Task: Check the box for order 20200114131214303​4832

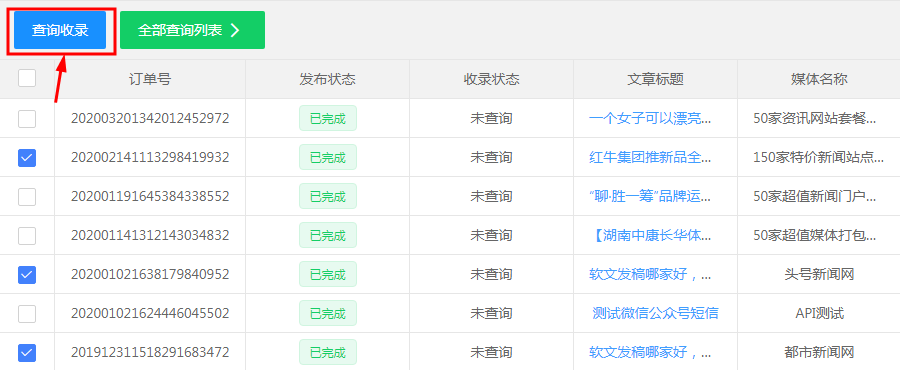Action: [27, 236]
